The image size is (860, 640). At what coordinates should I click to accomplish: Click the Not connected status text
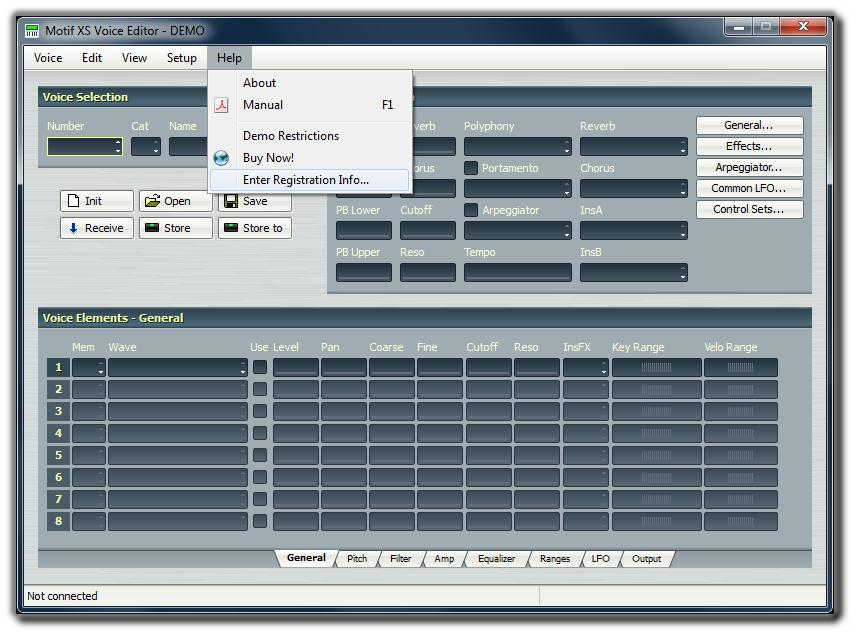point(63,596)
